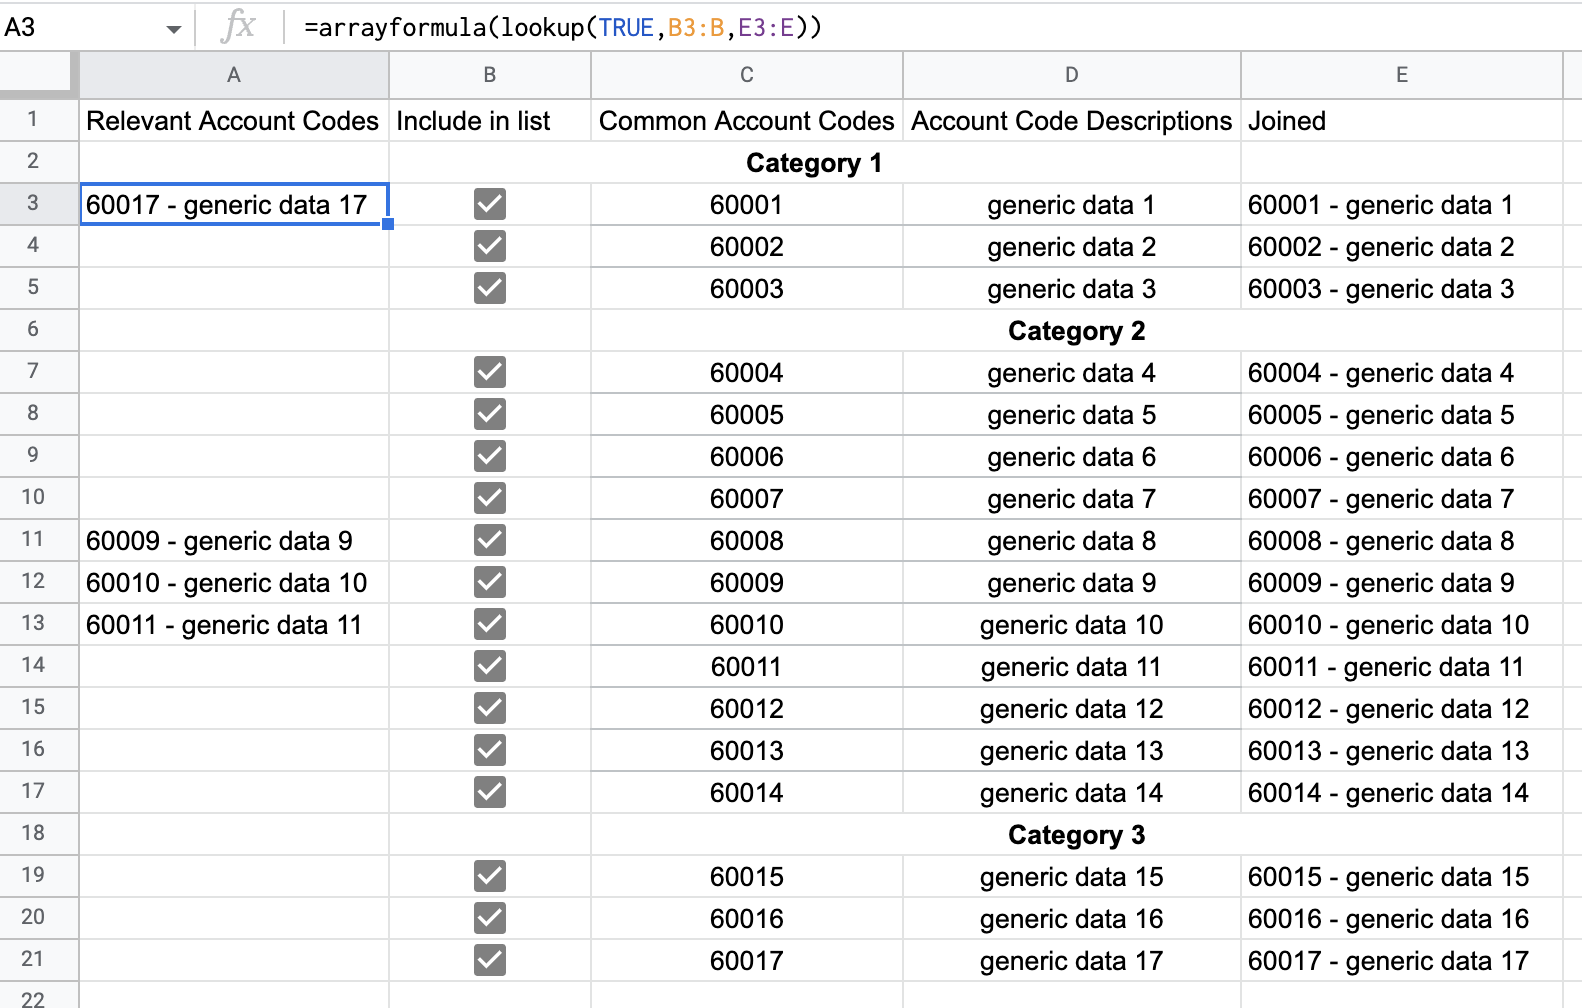
Task: Open the name box dropdown arrow
Action: click(174, 29)
